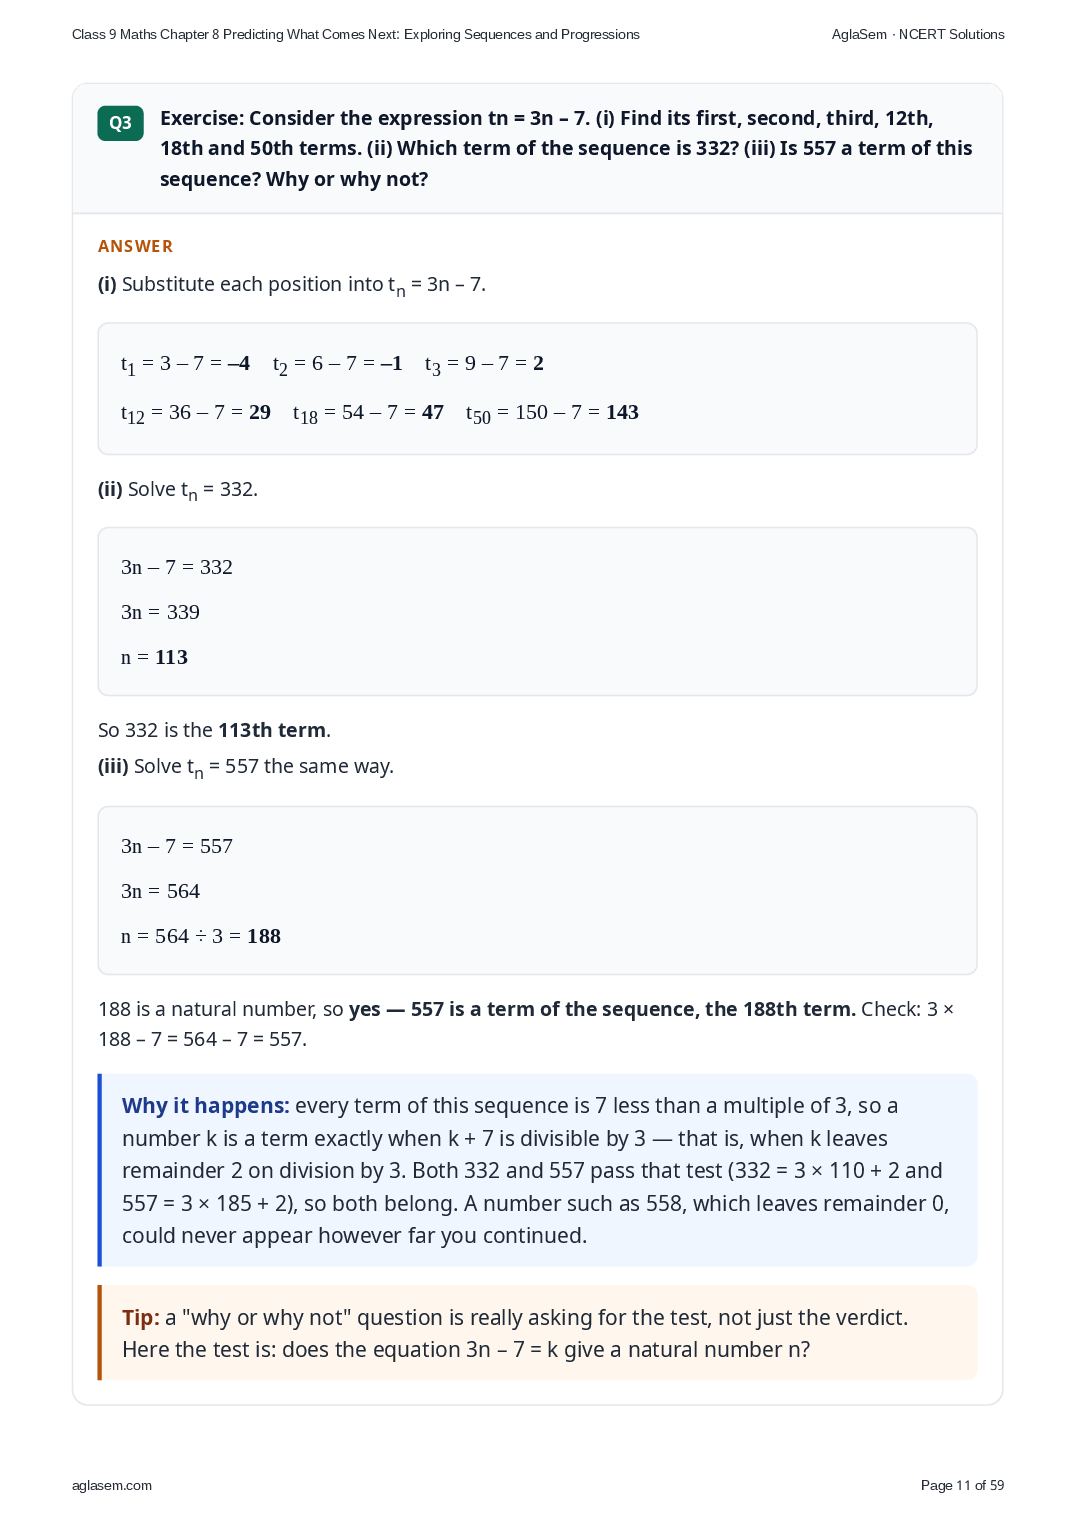Click the '(iii) Solve tn = 557' step text

(246, 767)
